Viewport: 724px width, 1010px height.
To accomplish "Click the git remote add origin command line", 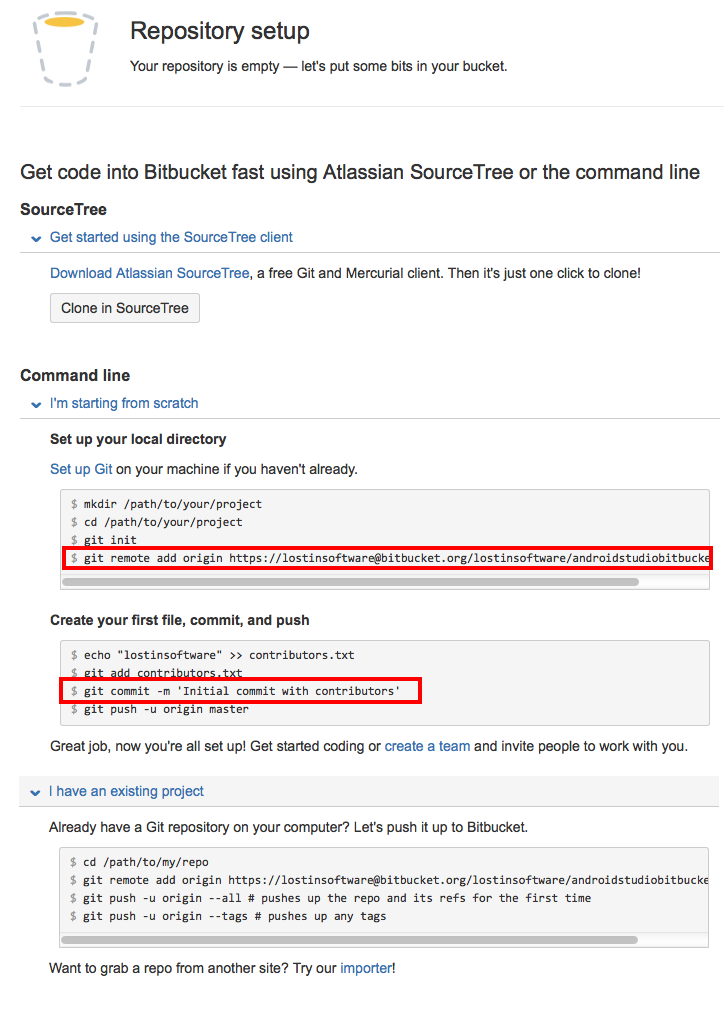I will coord(390,558).
